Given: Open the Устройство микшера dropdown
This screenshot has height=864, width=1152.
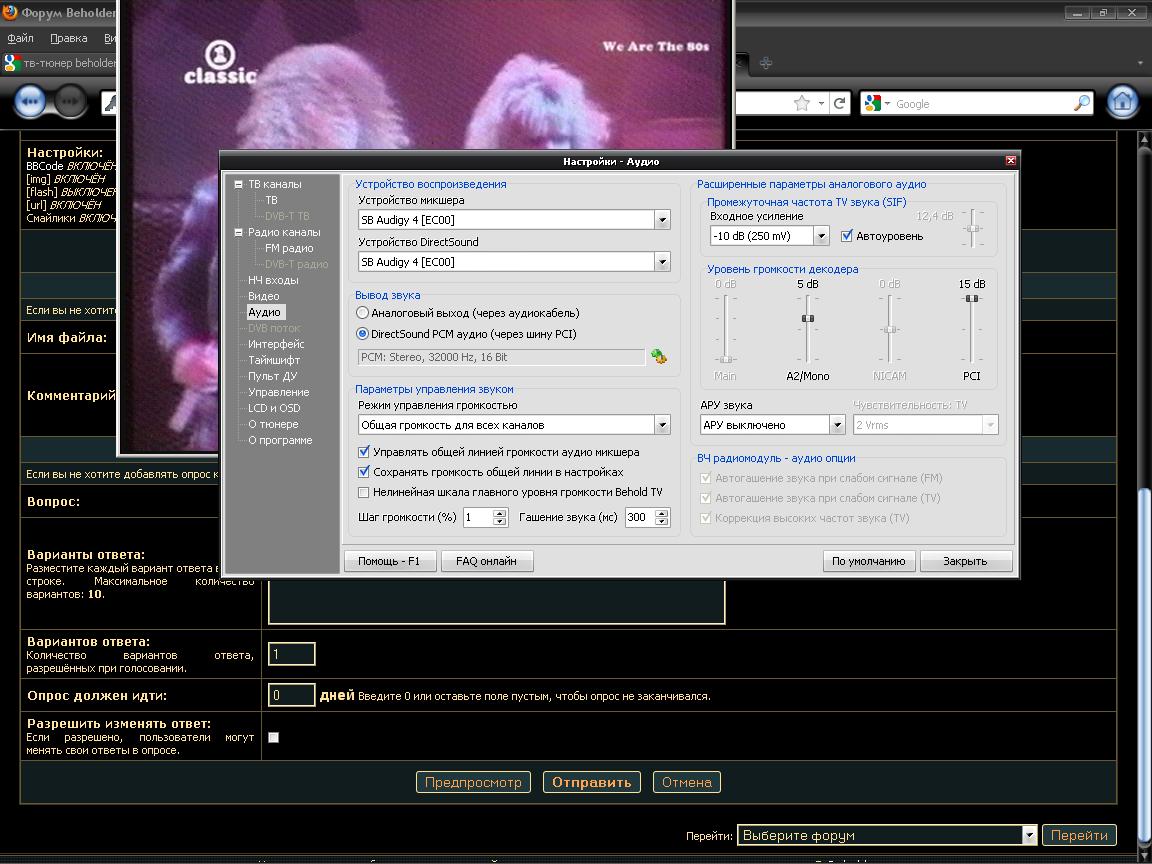Looking at the screenshot, I should click(x=662, y=220).
